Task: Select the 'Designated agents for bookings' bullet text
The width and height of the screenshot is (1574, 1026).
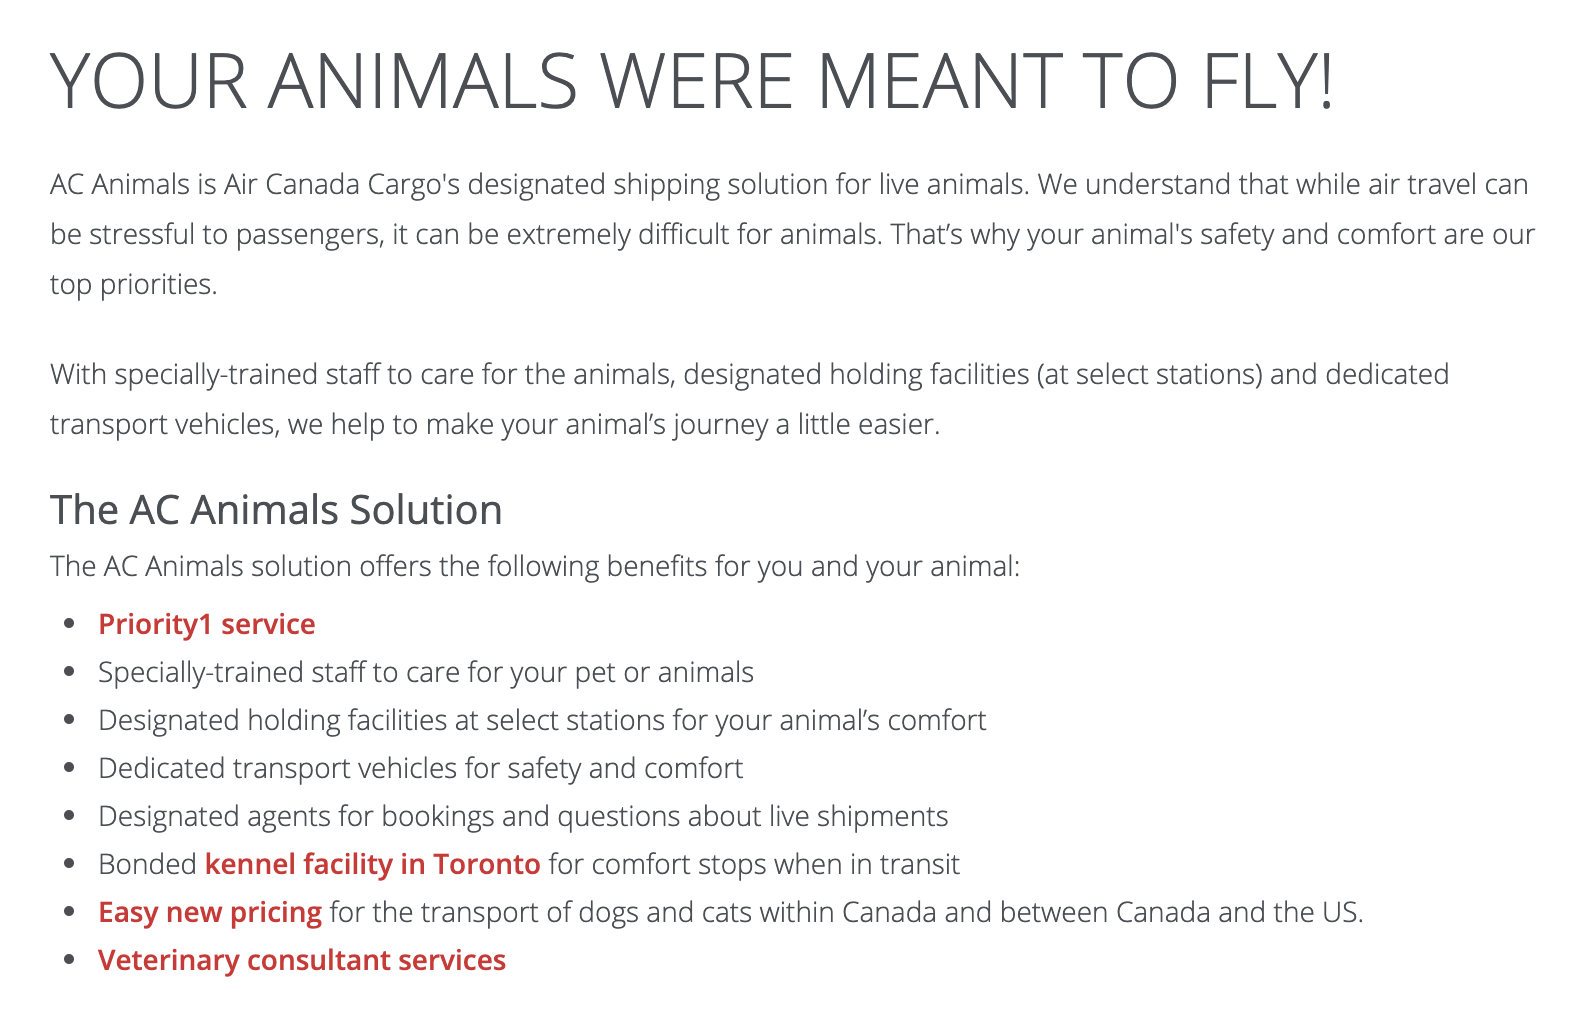Action: (x=523, y=816)
